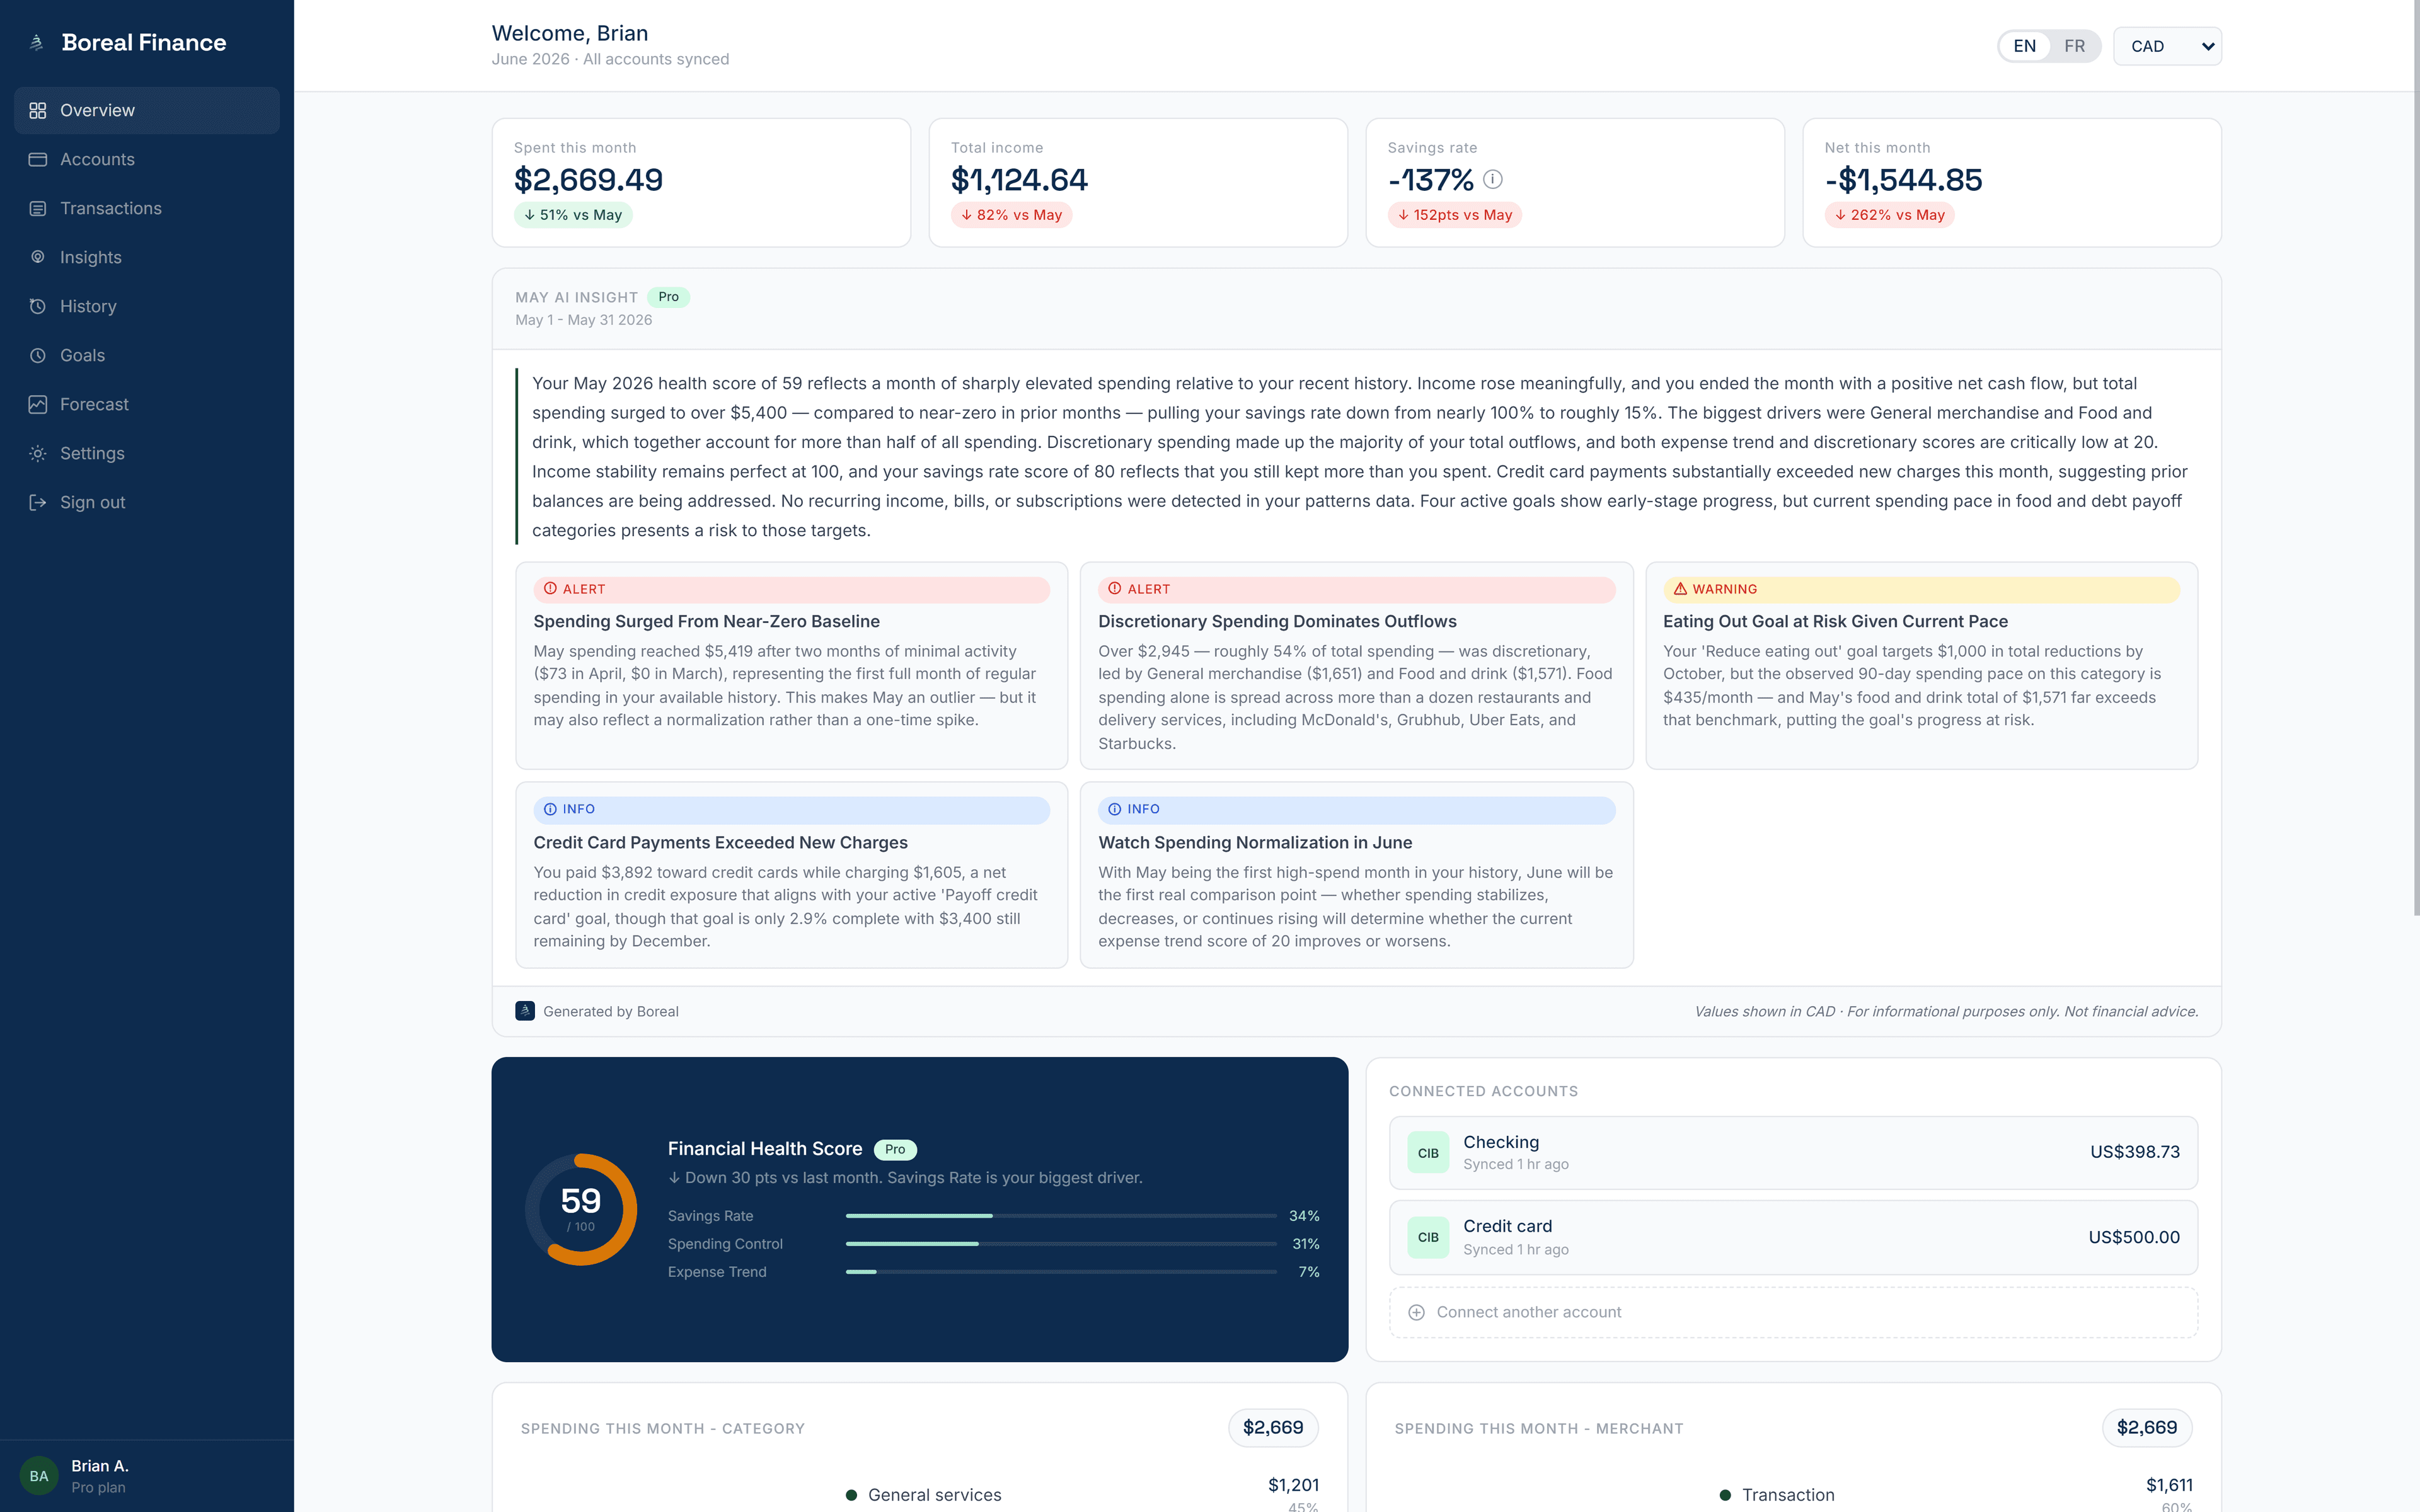Click the Spent this month card
The image size is (2420, 1512).
(701, 183)
